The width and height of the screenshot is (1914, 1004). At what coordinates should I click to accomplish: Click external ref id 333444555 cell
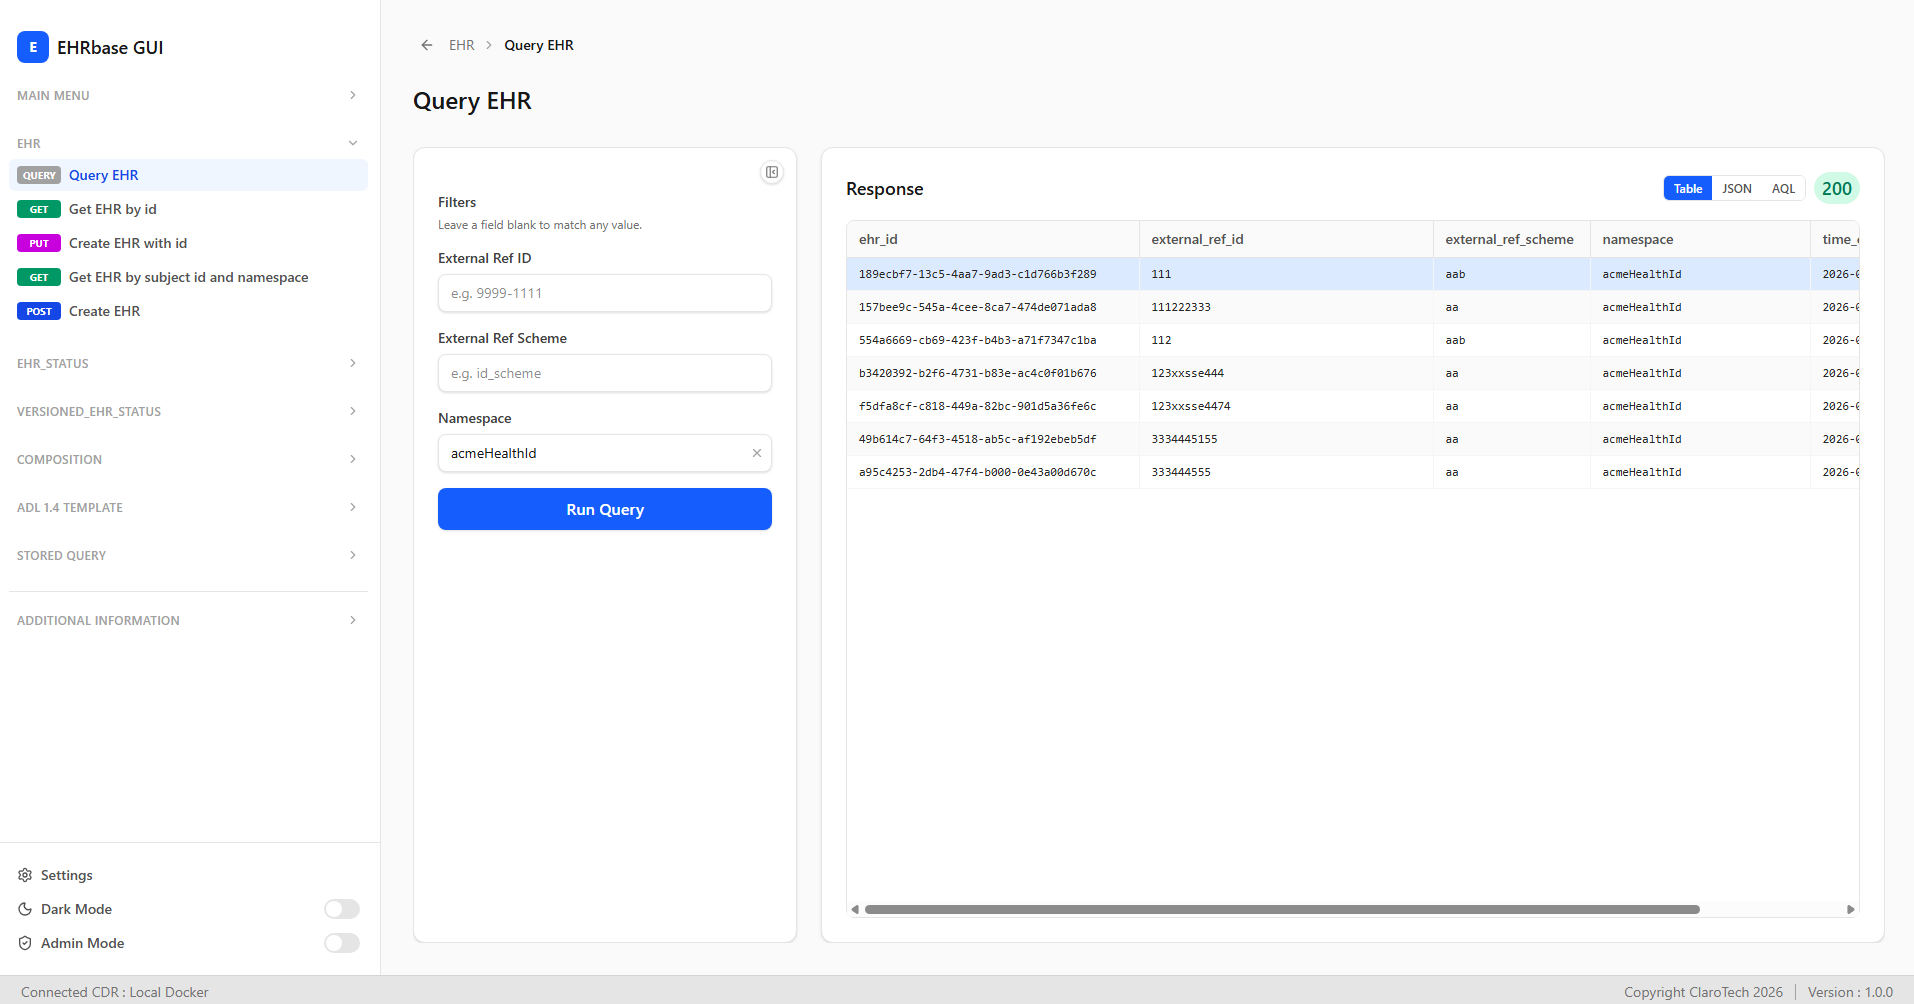[x=1286, y=472]
